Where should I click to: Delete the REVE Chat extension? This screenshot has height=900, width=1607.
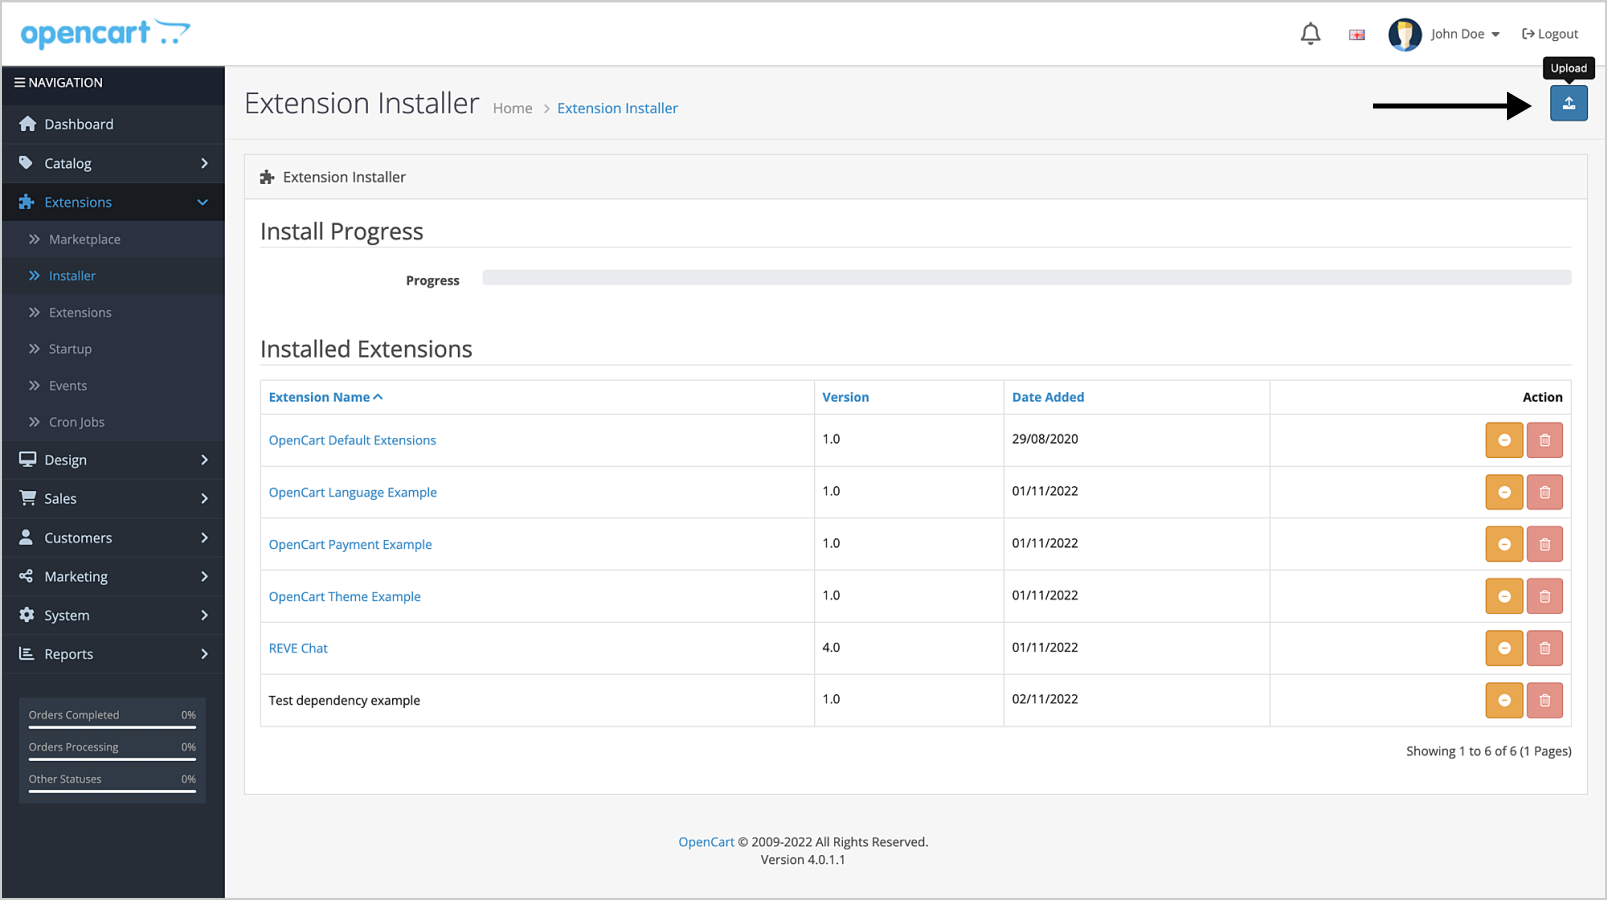(x=1544, y=648)
